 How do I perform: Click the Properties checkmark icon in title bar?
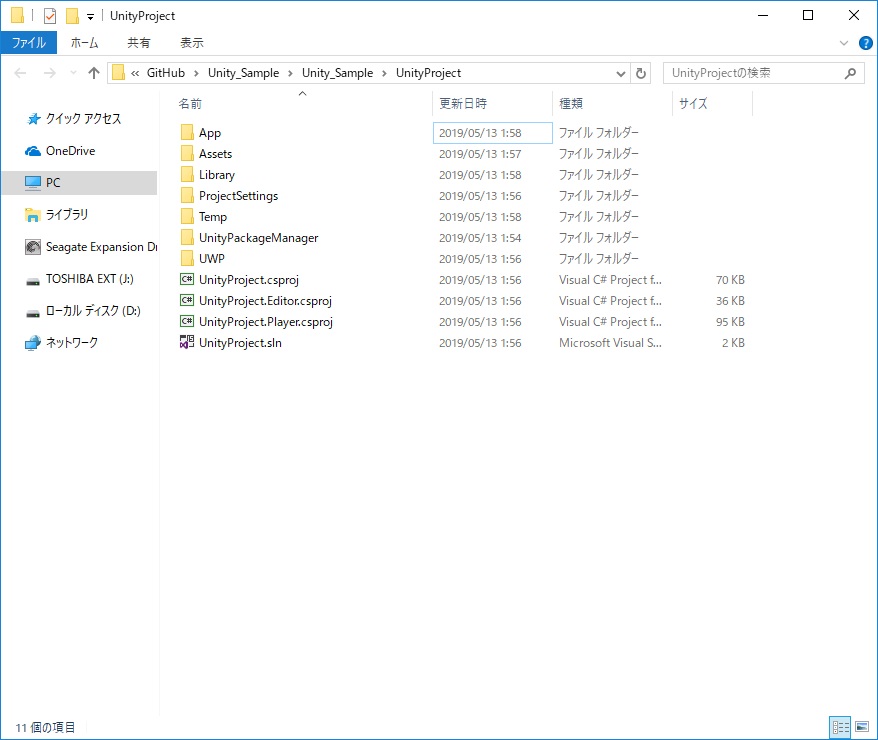point(50,16)
